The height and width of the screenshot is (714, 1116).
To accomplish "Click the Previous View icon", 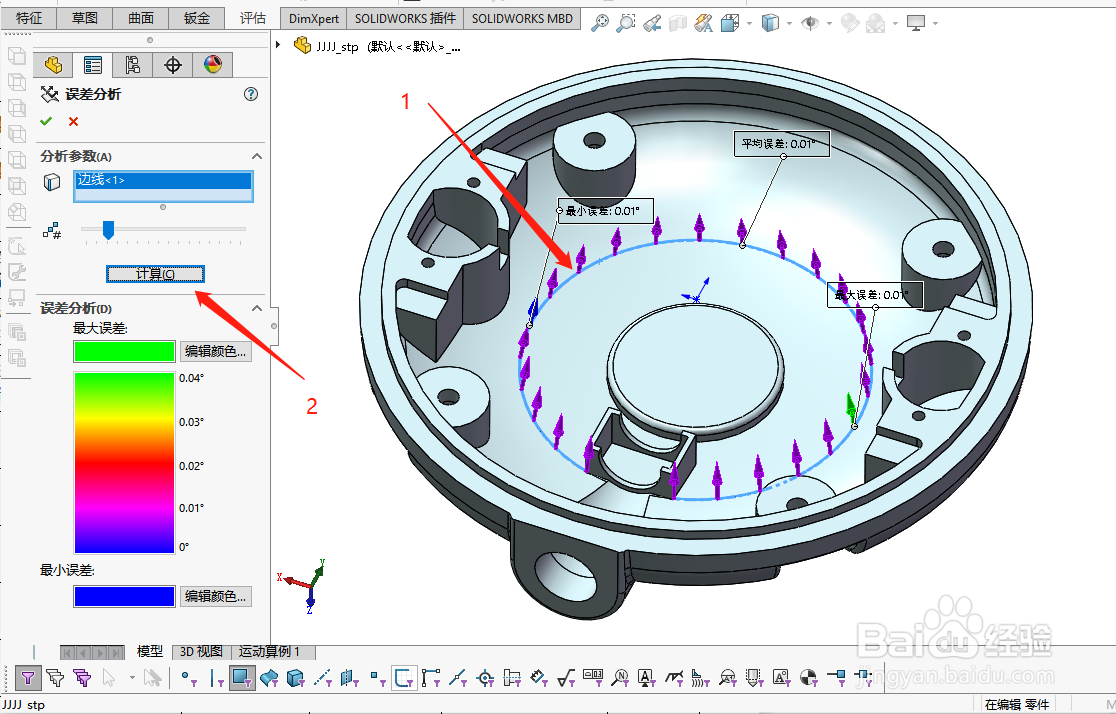I will click(652, 23).
